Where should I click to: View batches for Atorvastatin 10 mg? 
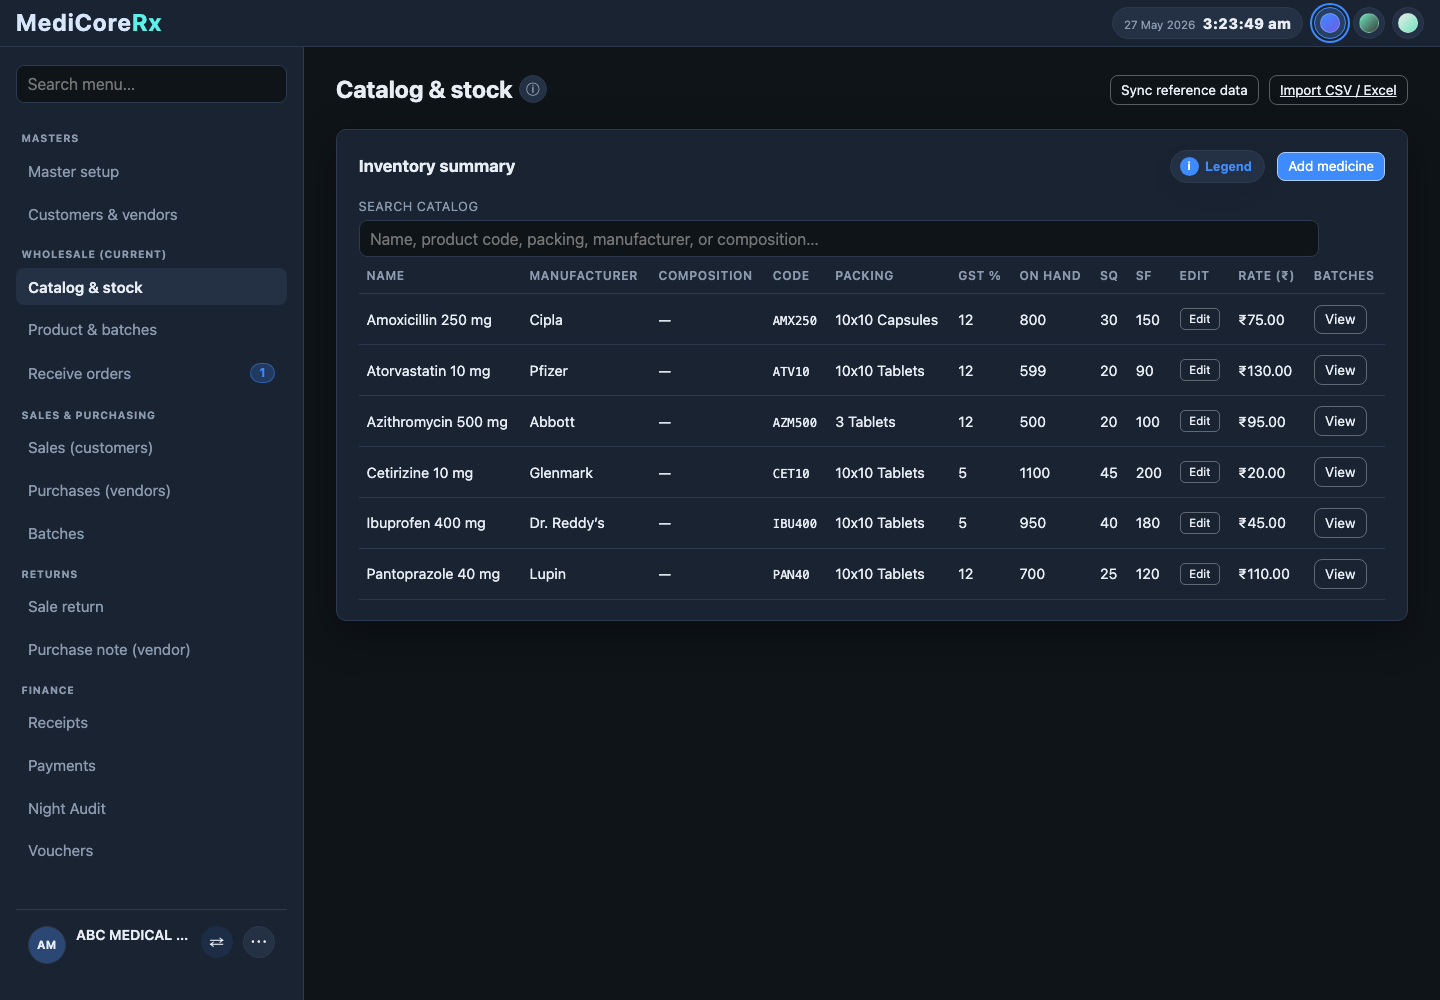[1340, 370]
